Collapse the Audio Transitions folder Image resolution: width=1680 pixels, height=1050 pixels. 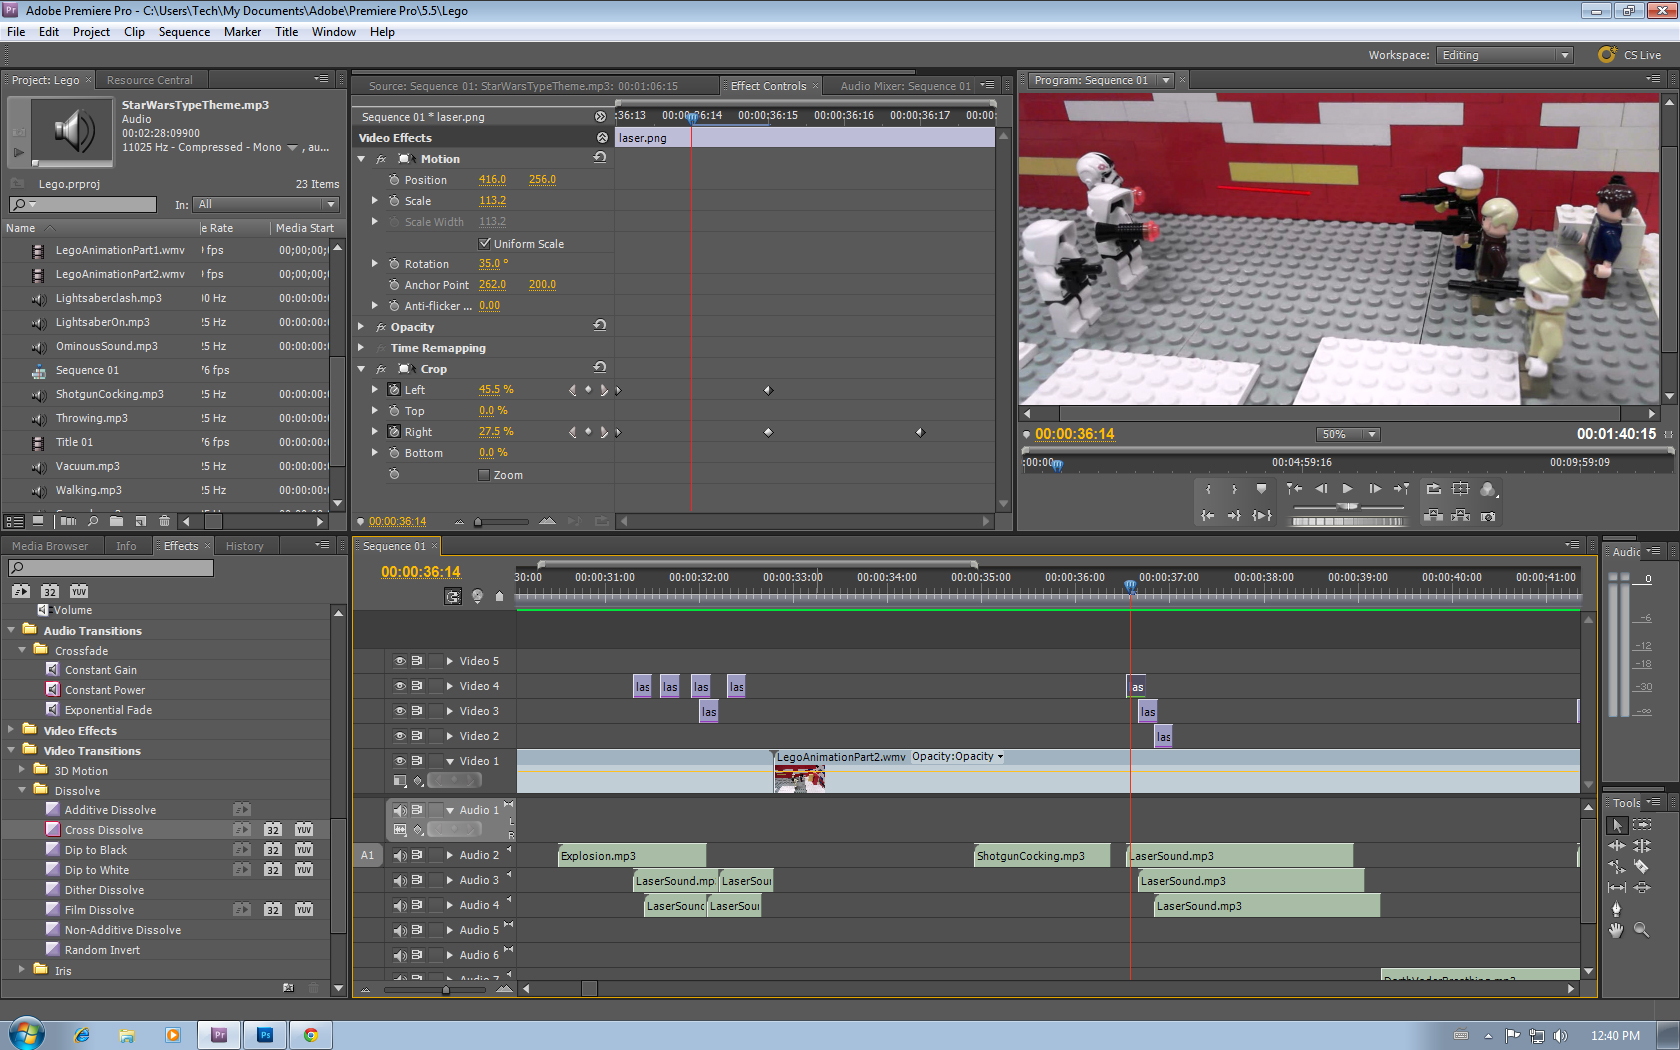[11, 630]
